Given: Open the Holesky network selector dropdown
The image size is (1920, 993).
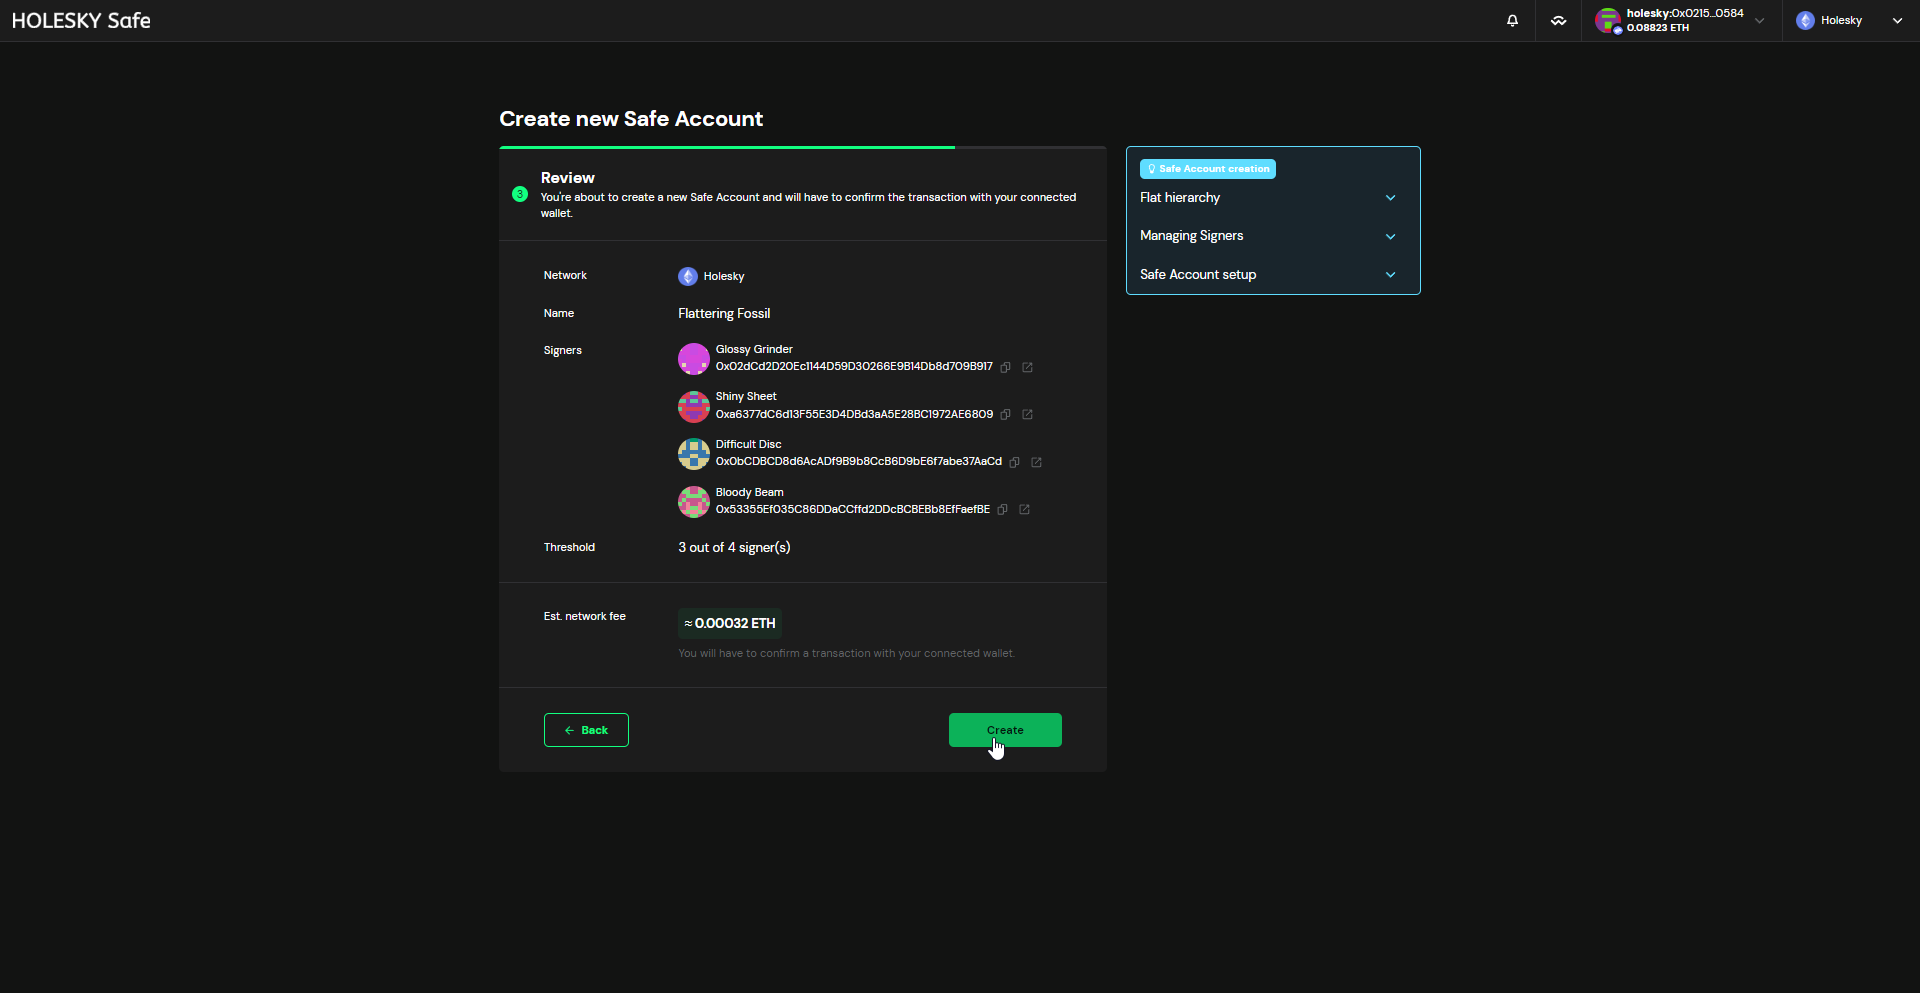Looking at the screenshot, I should (x=1849, y=20).
